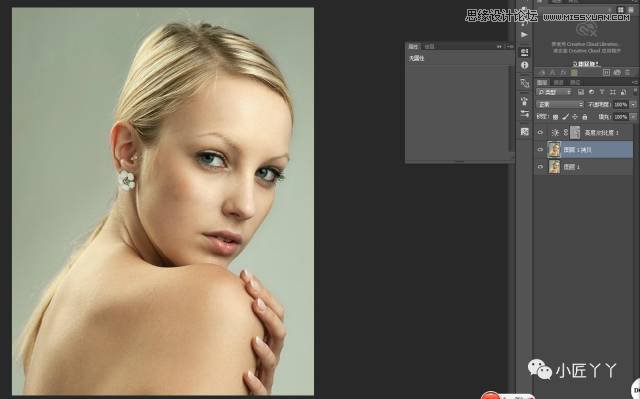Image resolution: width=640 pixels, height=399 pixels.
Task: Click the fill 100% value field
Action: pos(621,117)
